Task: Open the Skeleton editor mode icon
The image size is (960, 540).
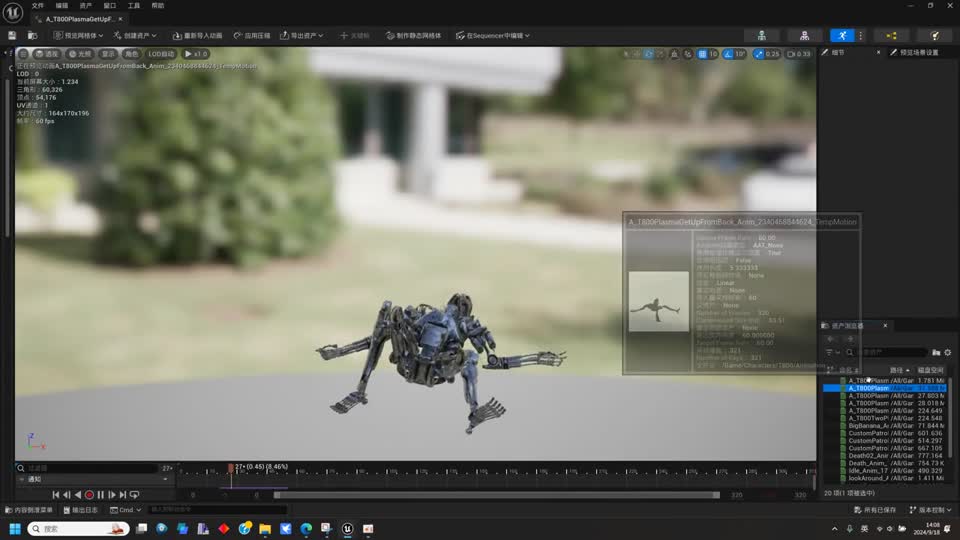Action: (762, 35)
